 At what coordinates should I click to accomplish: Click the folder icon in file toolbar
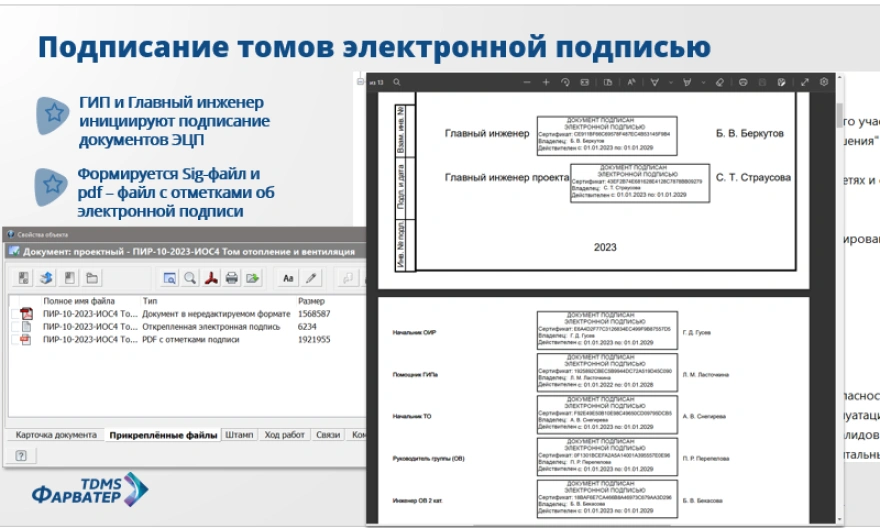point(92,278)
